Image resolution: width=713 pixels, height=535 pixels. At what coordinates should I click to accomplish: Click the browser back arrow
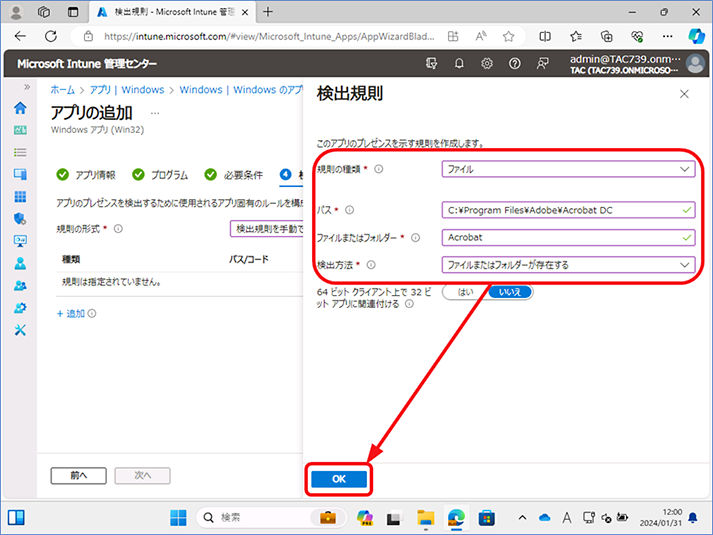click(x=20, y=36)
